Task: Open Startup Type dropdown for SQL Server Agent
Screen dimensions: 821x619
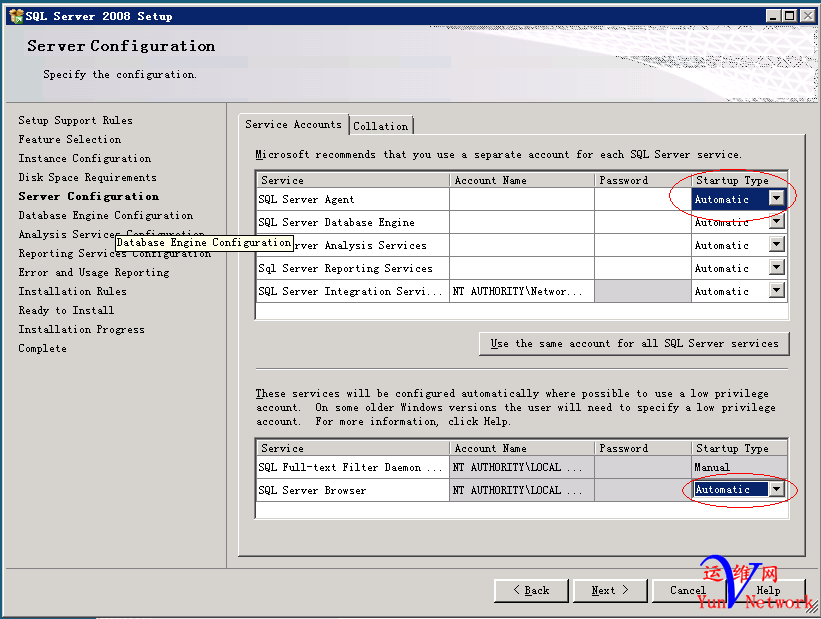Action: pyautogui.click(x=776, y=198)
